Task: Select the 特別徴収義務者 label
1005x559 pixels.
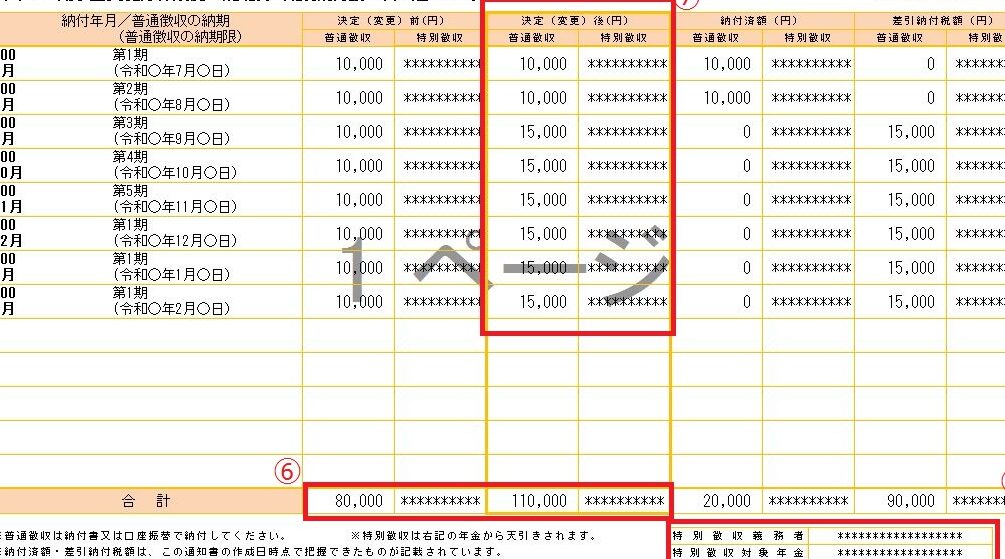Action: [x=738, y=536]
